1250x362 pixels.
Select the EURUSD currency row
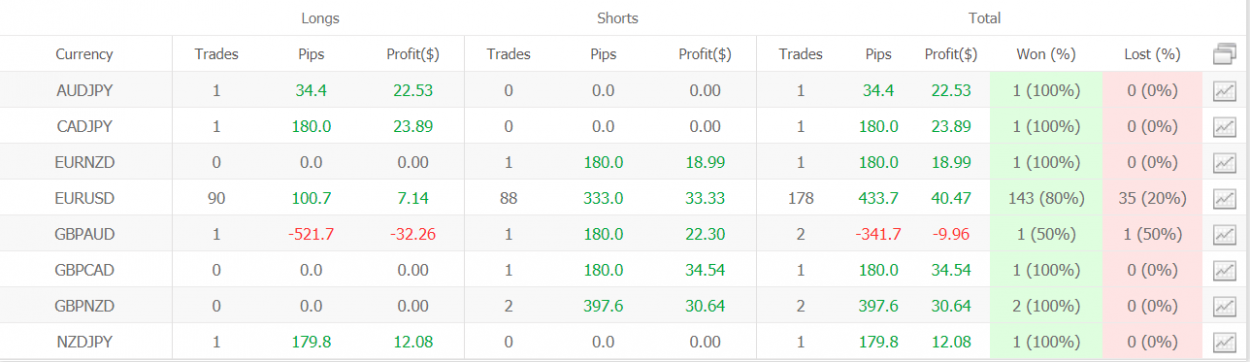tap(625, 199)
